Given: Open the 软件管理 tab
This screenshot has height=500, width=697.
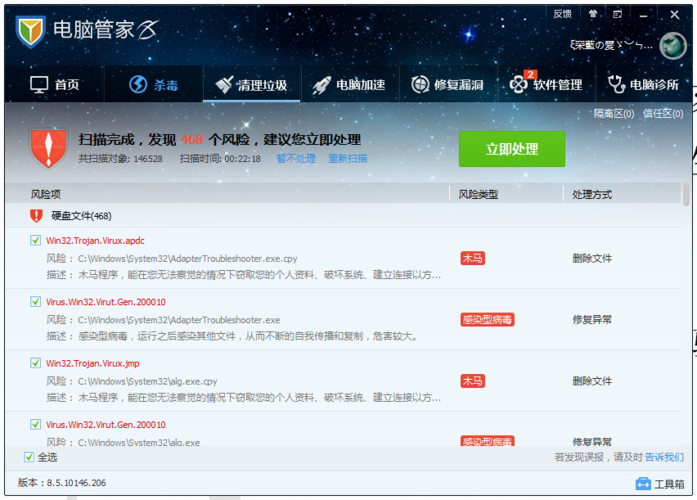Looking at the screenshot, I should pyautogui.click(x=546, y=84).
